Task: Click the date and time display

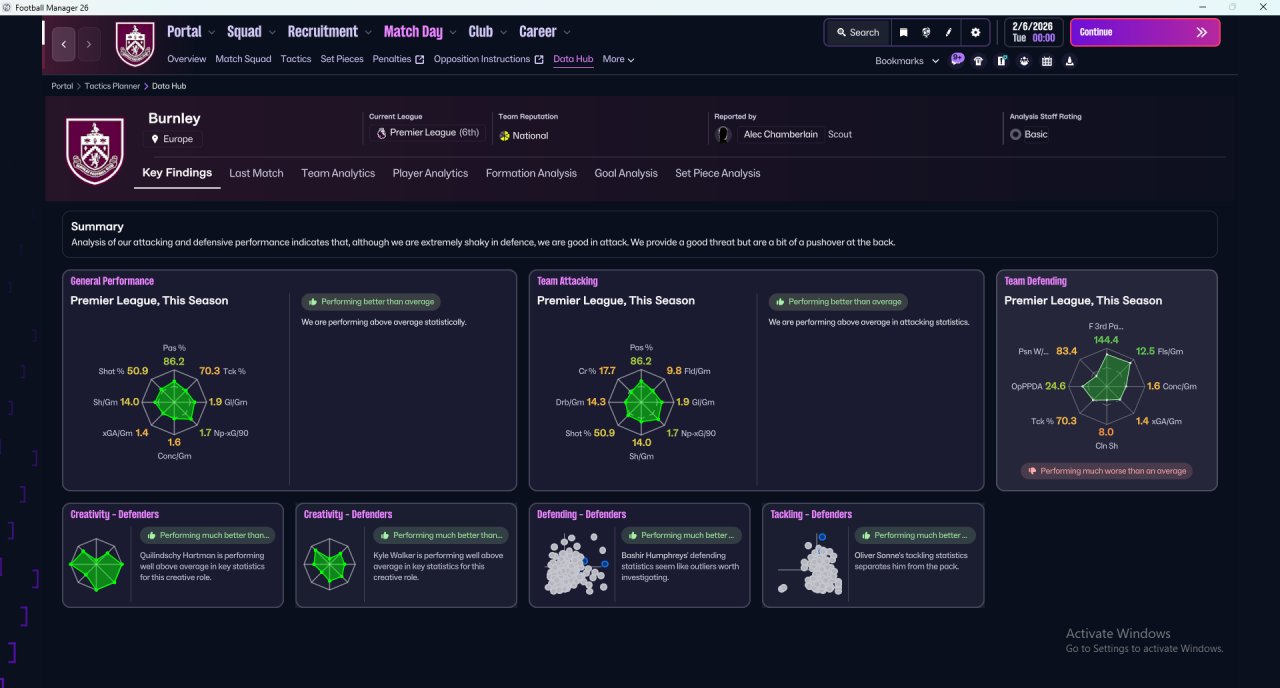Action: pyautogui.click(x=1034, y=32)
